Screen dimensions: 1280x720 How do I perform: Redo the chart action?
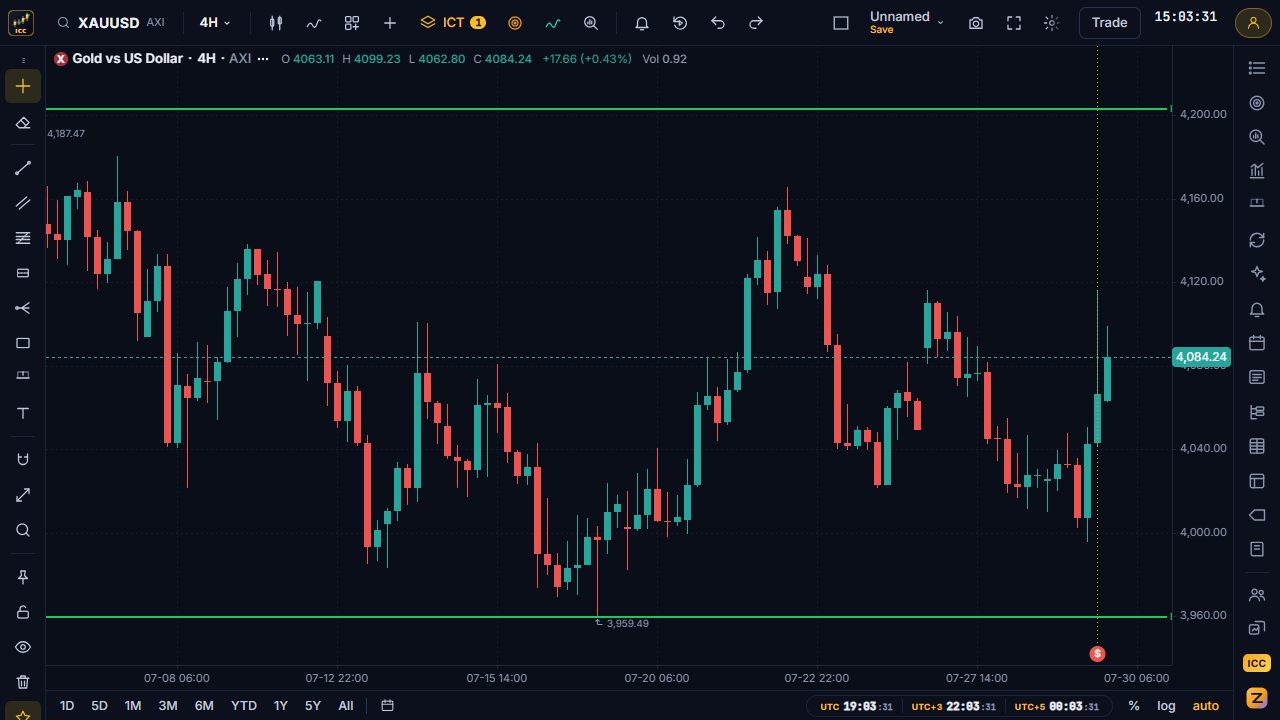click(756, 22)
